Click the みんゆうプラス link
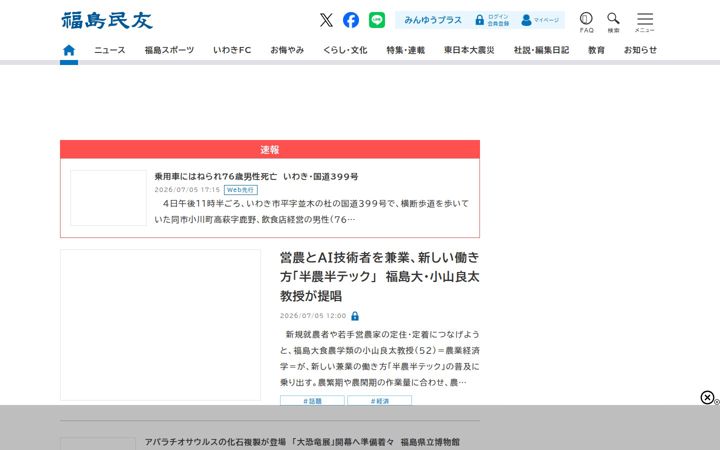 [x=433, y=20]
